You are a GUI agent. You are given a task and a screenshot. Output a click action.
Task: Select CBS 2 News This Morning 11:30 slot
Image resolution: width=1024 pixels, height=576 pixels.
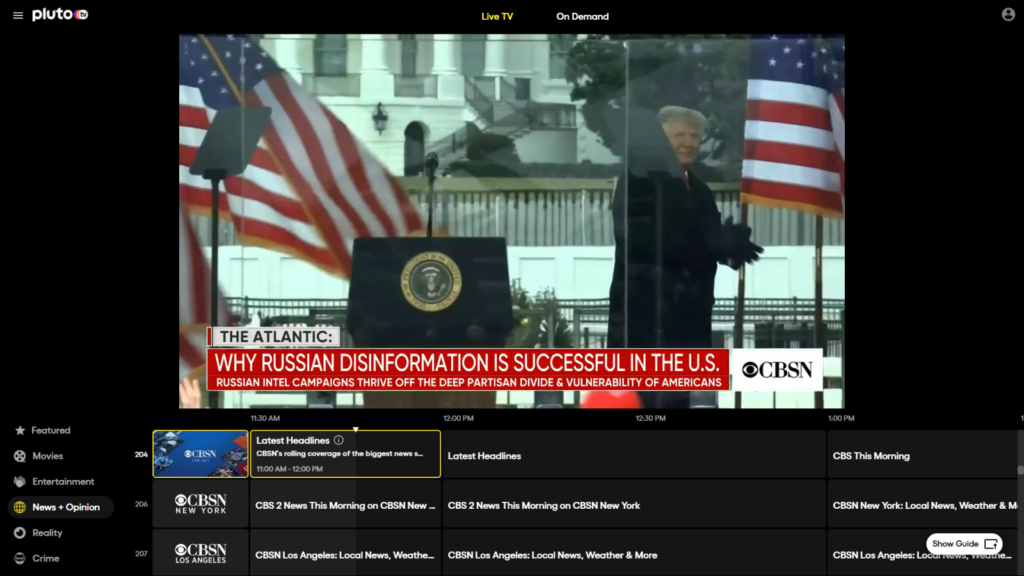coord(345,504)
